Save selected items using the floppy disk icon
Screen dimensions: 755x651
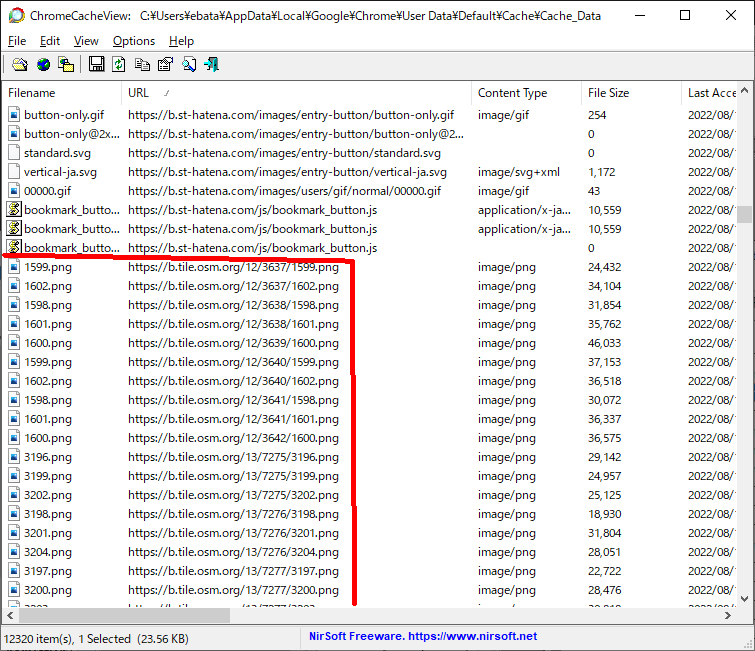tap(96, 65)
